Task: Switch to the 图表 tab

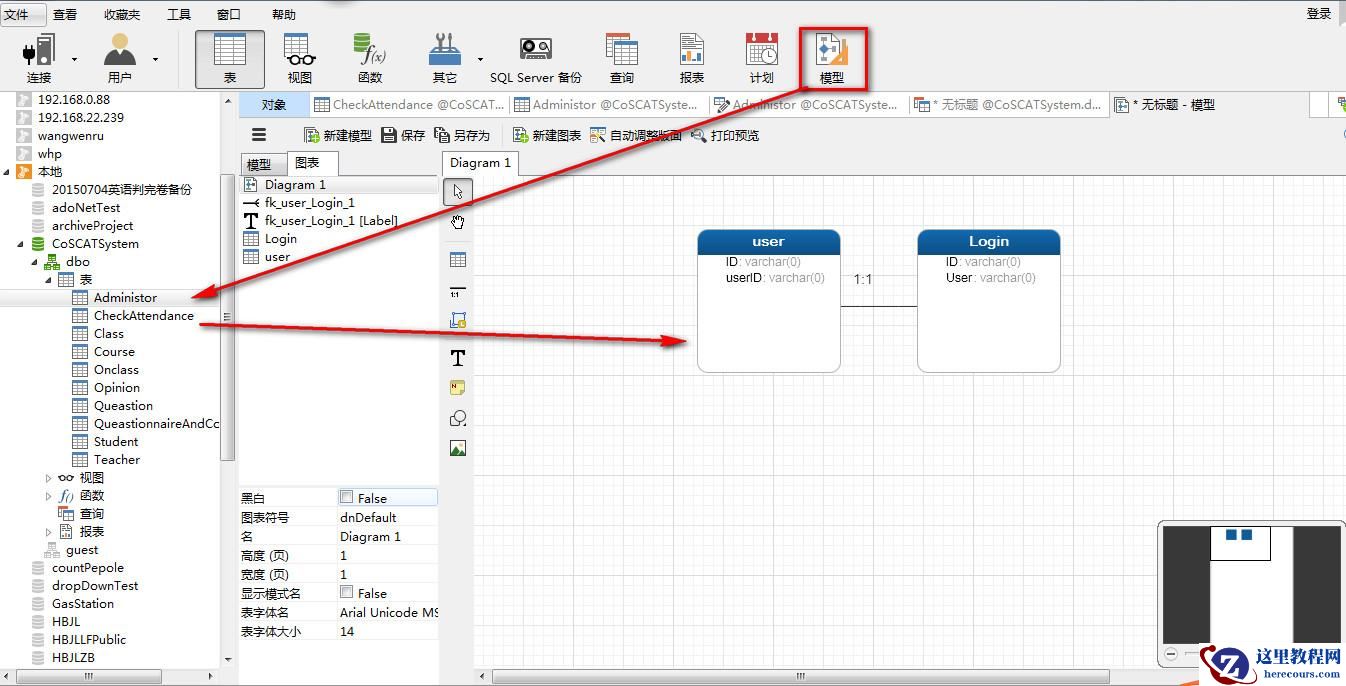Action: [x=310, y=162]
